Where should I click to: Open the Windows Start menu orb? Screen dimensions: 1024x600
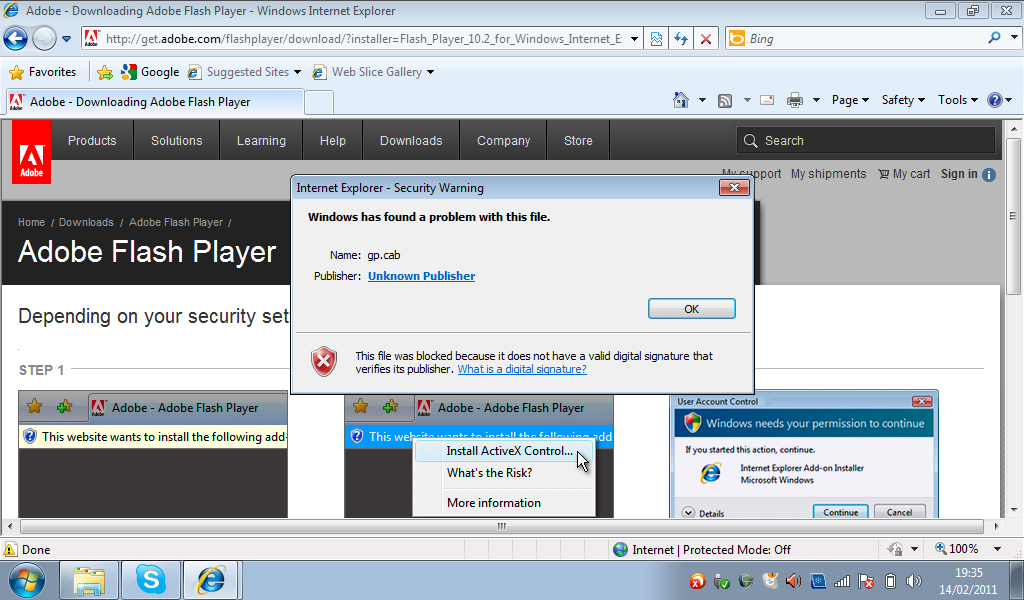[27, 580]
